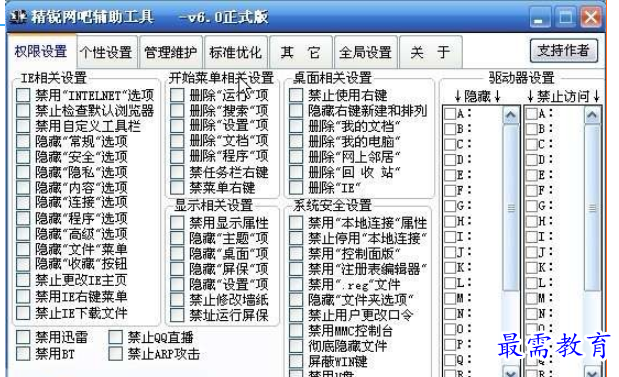The image size is (619, 377).
Task: Check 禁用"控制面版"
Action: pyautogui.click(x=296, y=253)
